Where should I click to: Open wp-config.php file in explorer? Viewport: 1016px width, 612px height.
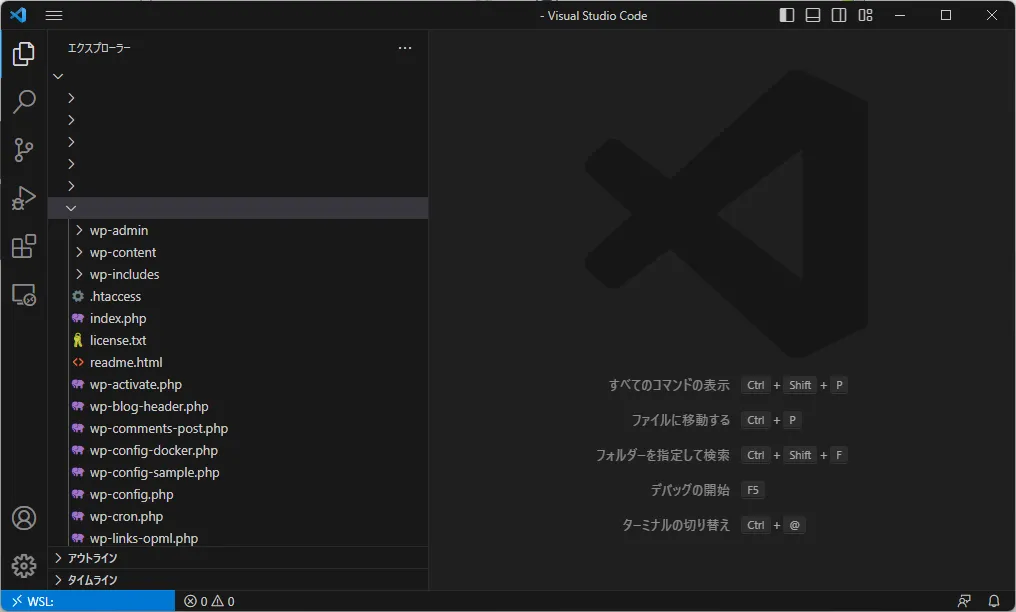(x=131, y=494)
